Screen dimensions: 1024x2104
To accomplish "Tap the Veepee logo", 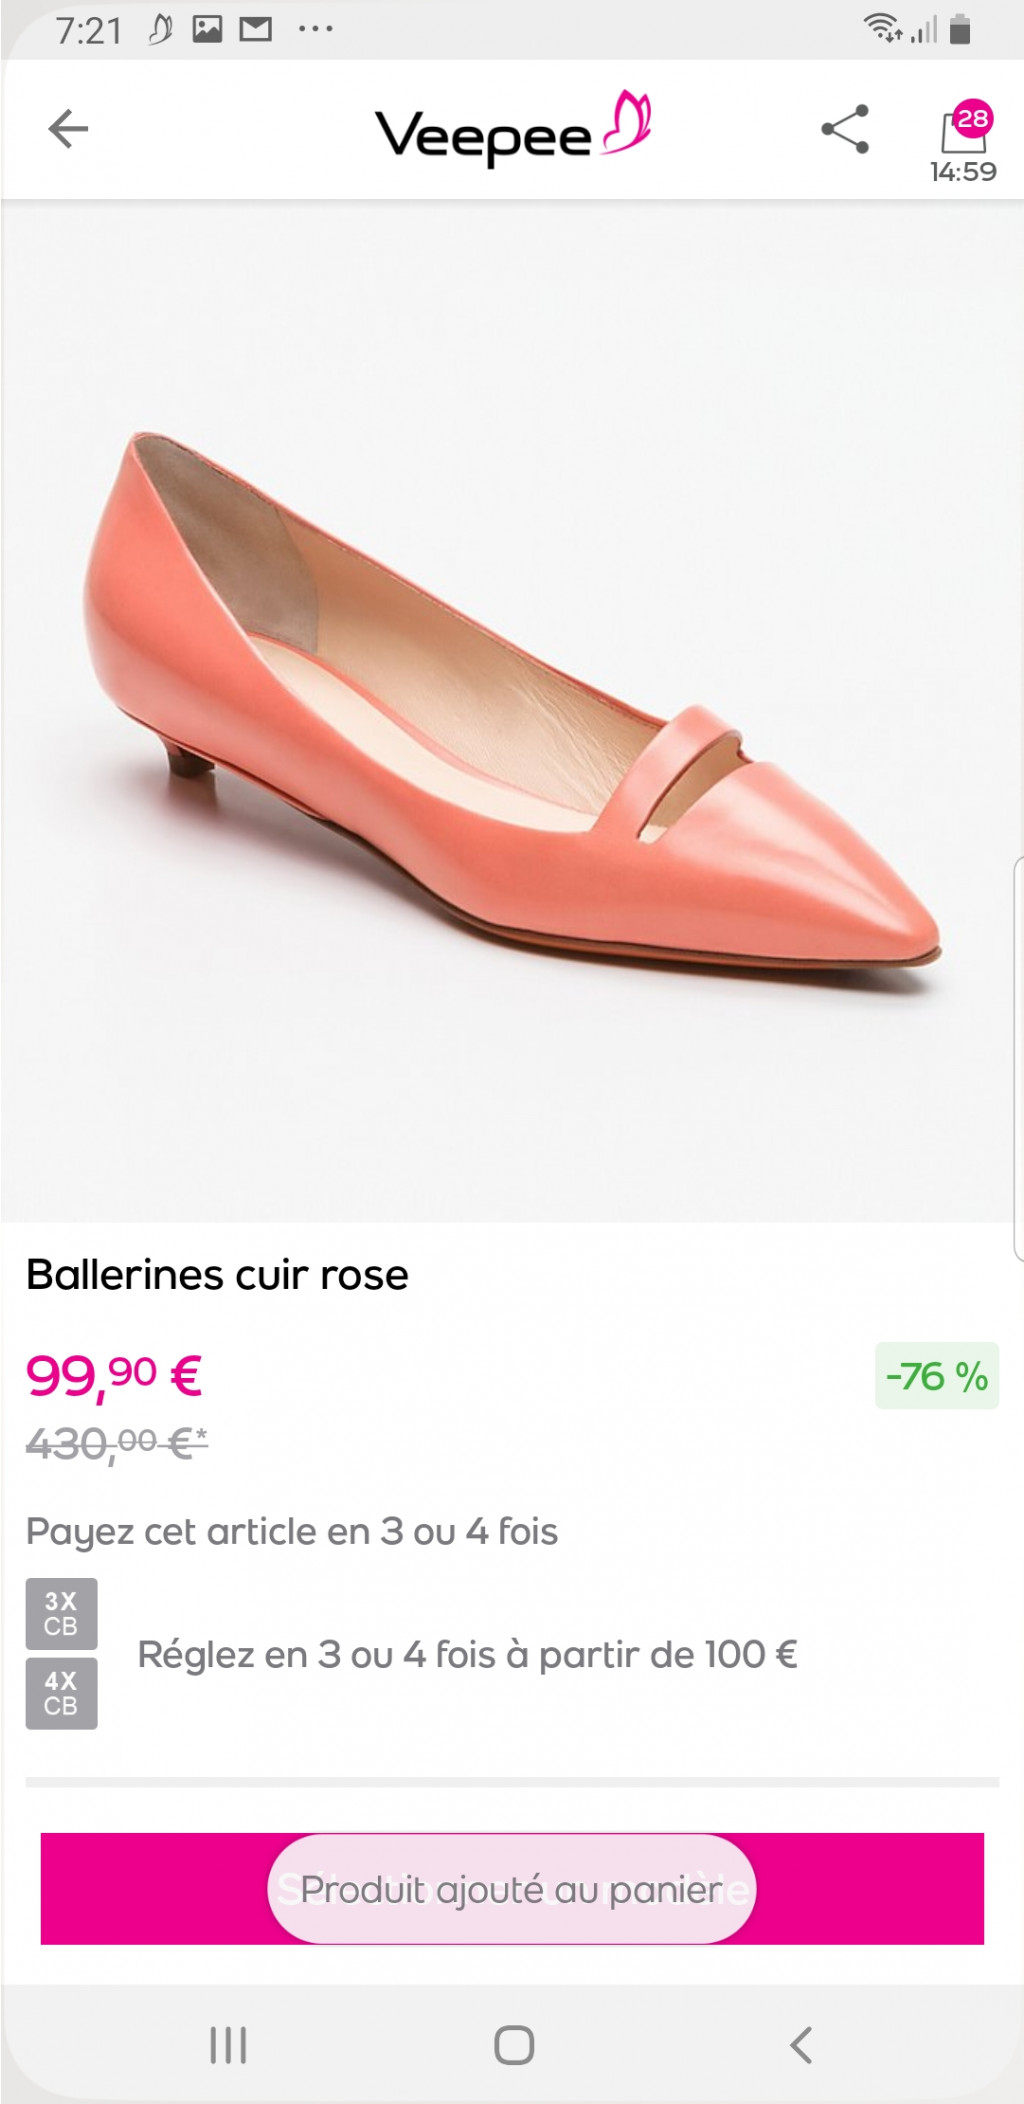I will tap(512, 131).
